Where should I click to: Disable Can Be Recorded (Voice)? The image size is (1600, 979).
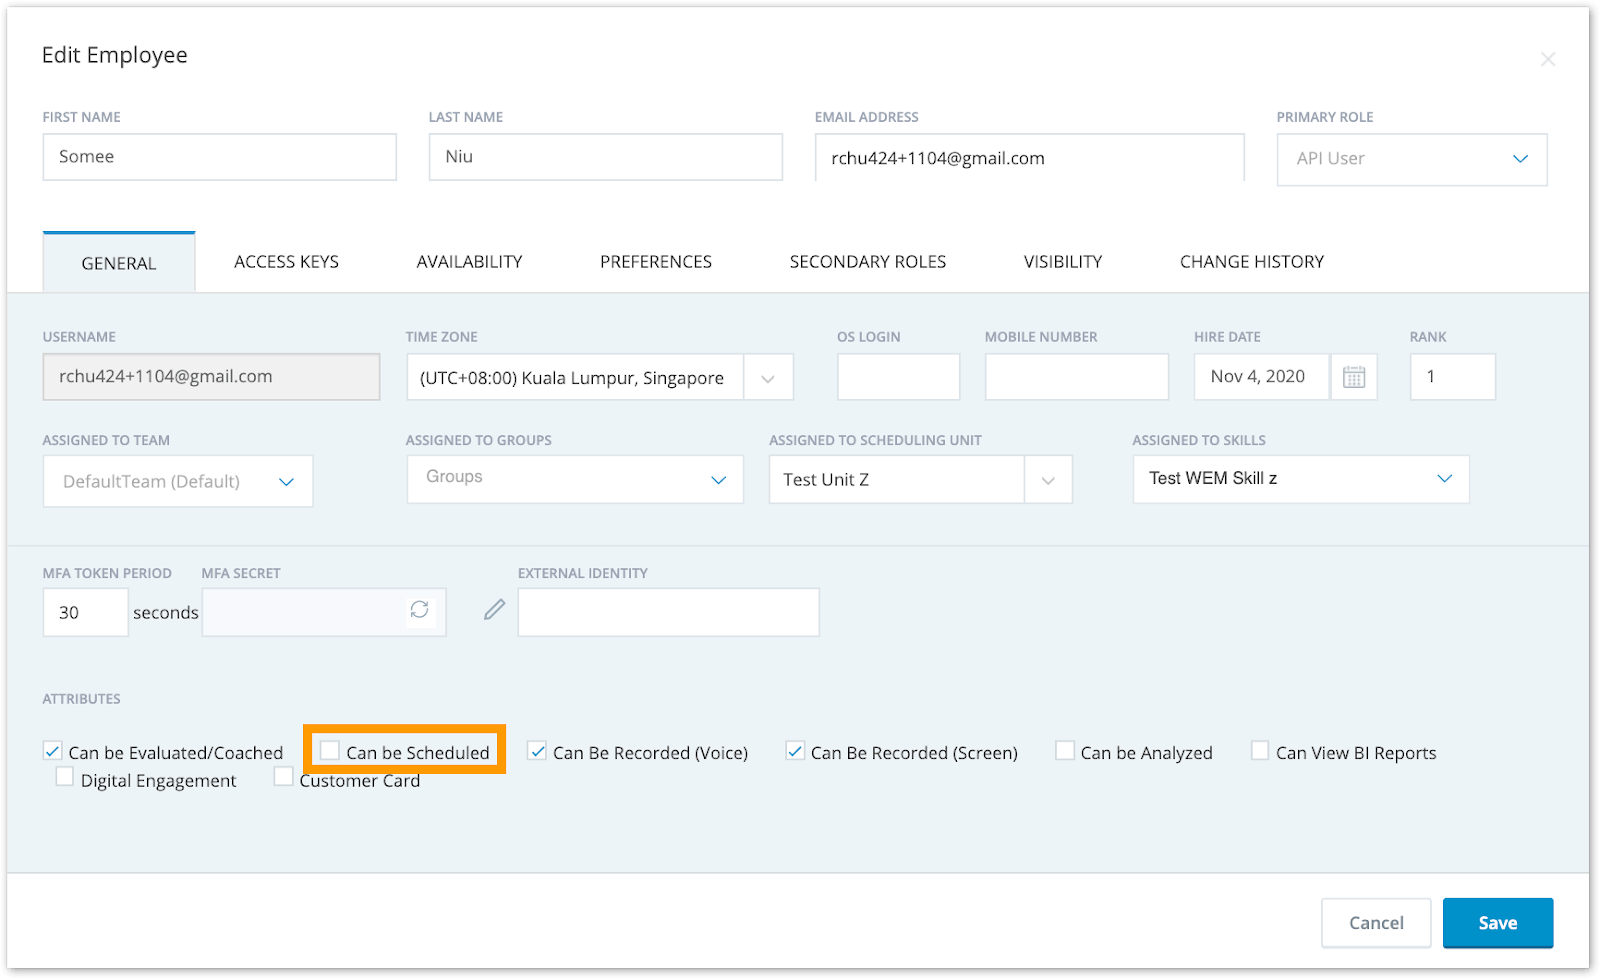click(x=538, y=750)
